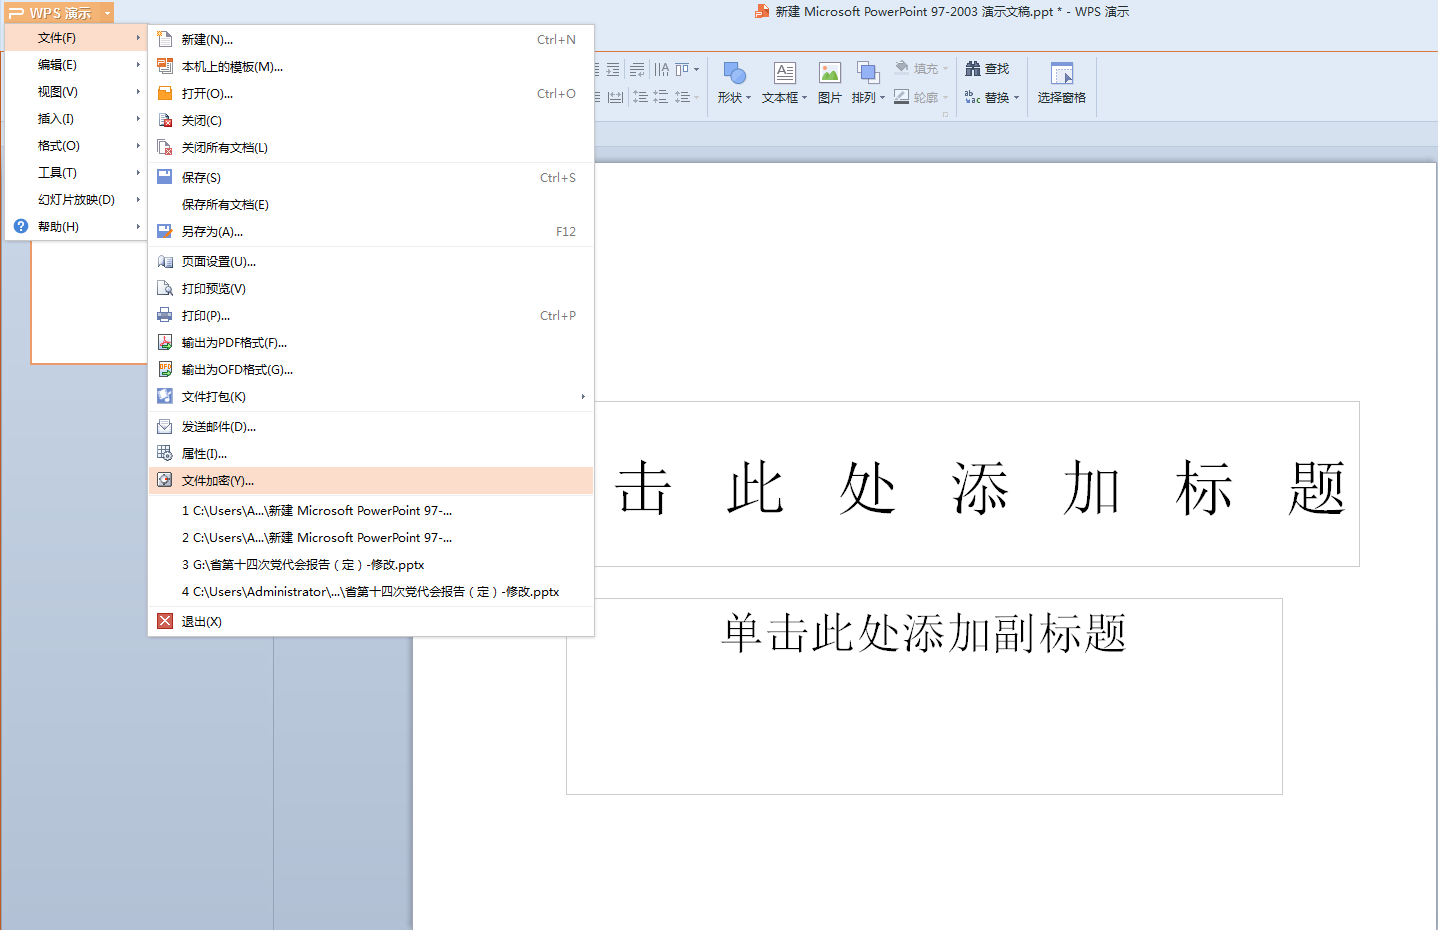Expand the 文件打包(K) submenu arrow
The image size is (1438, 930).
tap(583, 396)
